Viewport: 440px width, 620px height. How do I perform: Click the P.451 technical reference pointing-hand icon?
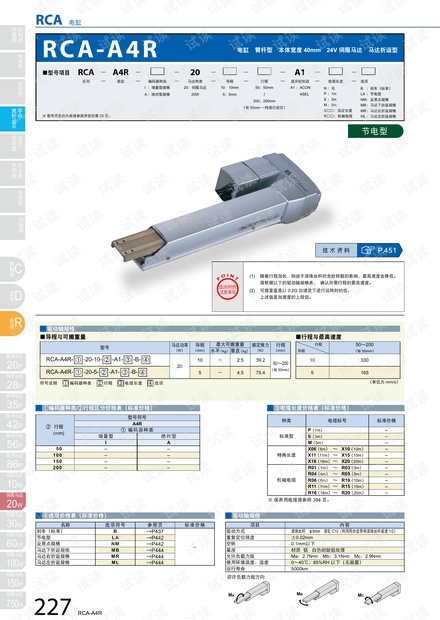pos(368,250)
